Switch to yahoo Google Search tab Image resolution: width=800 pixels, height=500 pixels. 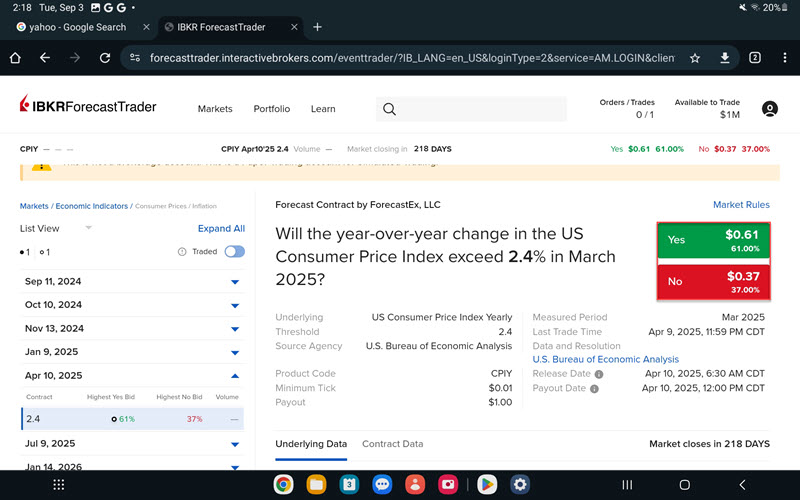point(78,27)
